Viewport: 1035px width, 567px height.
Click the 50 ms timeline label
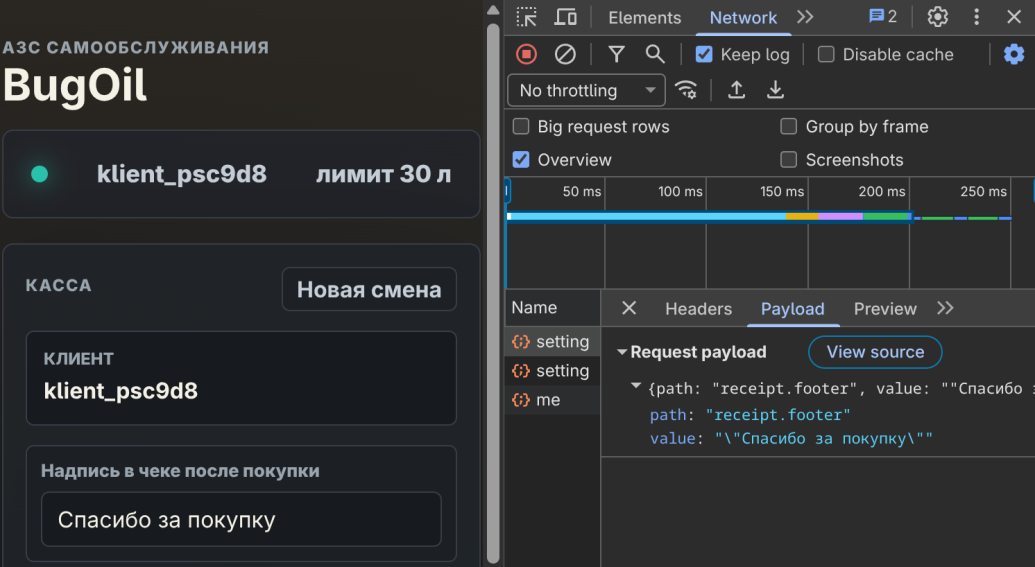pos(582,191)
